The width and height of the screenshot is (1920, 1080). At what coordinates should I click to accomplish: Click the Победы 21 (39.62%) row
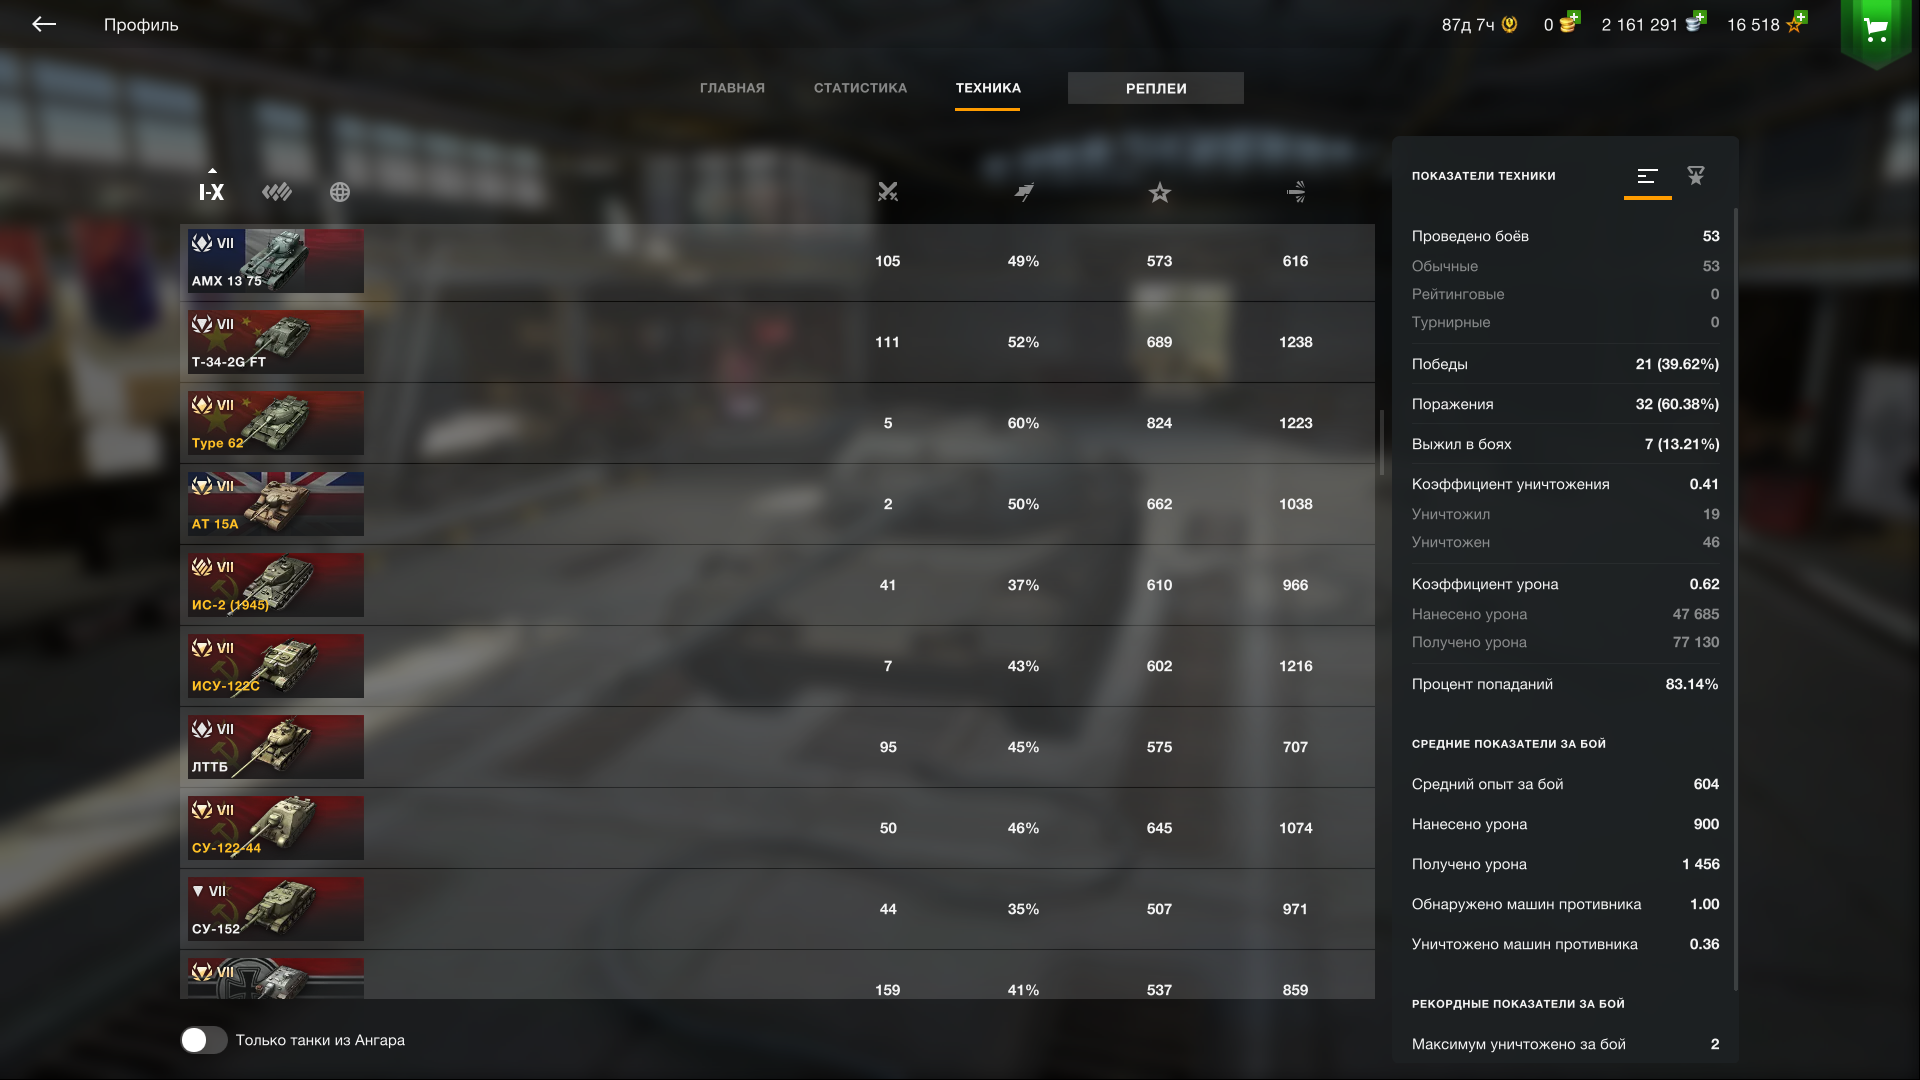click(x=1565, y=364)
